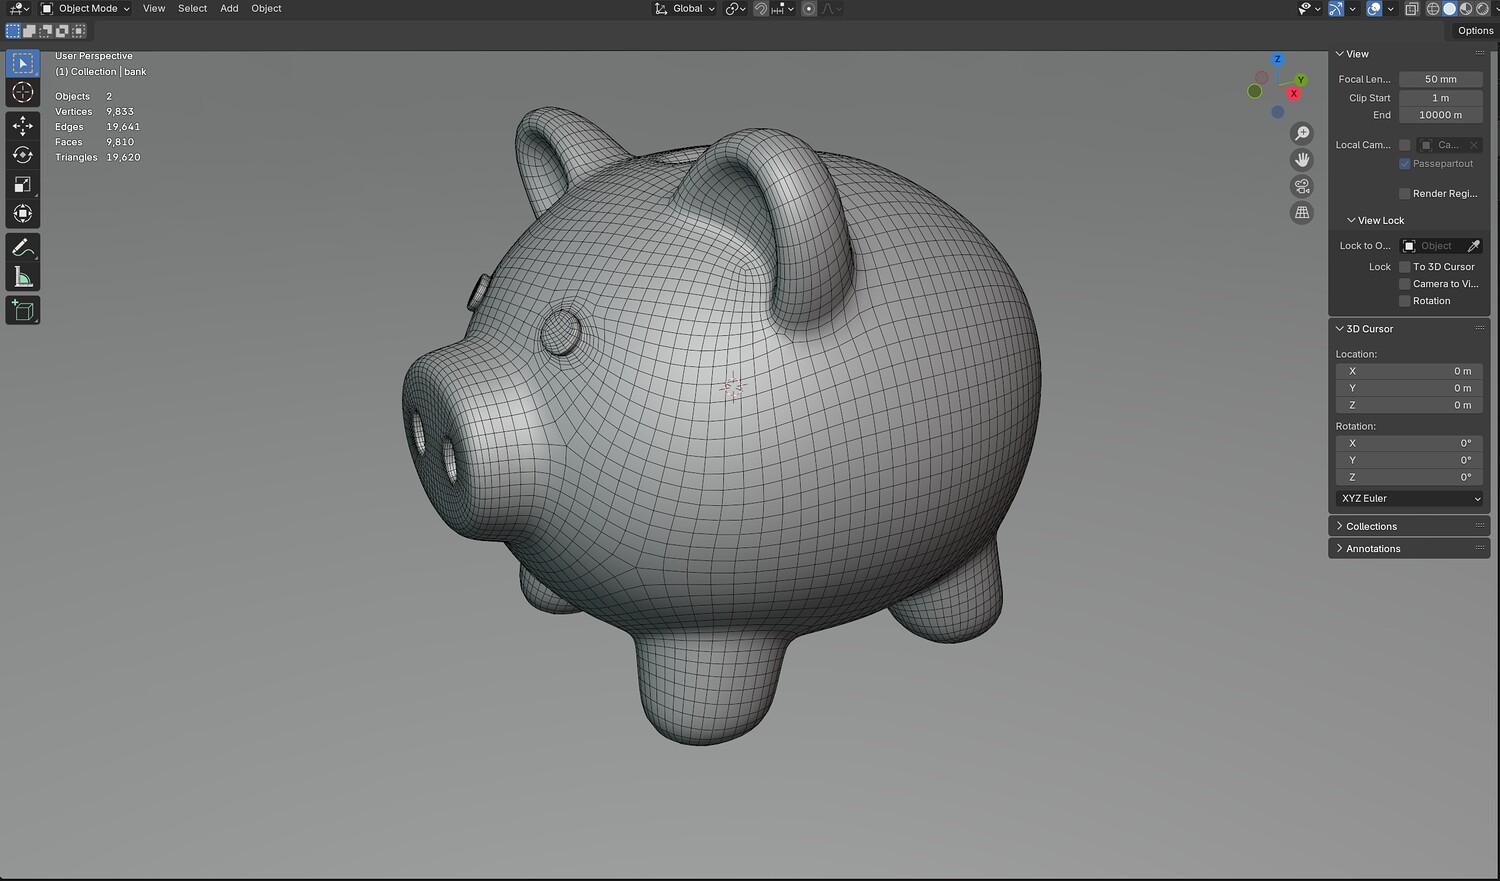Set selection mode to subtract
The width and height of the screenshot is (1500, 881).
45,31
